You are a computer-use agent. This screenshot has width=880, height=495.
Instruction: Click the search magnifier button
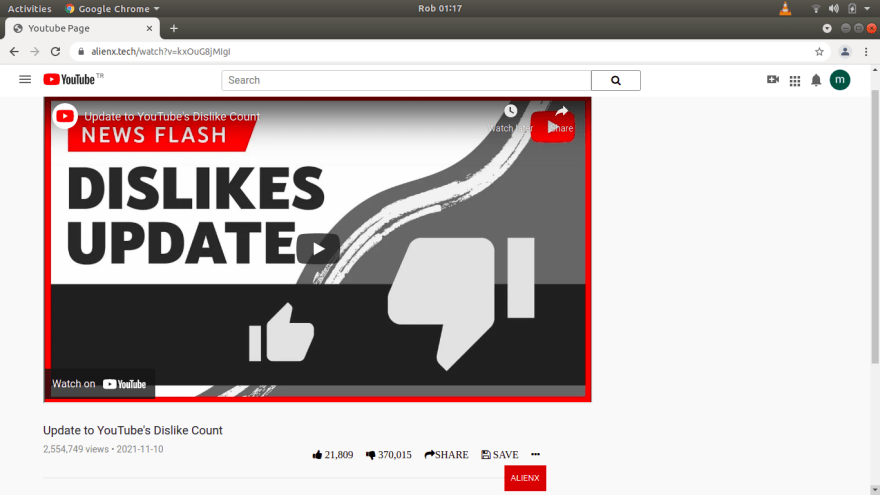(x=615, y=80)
